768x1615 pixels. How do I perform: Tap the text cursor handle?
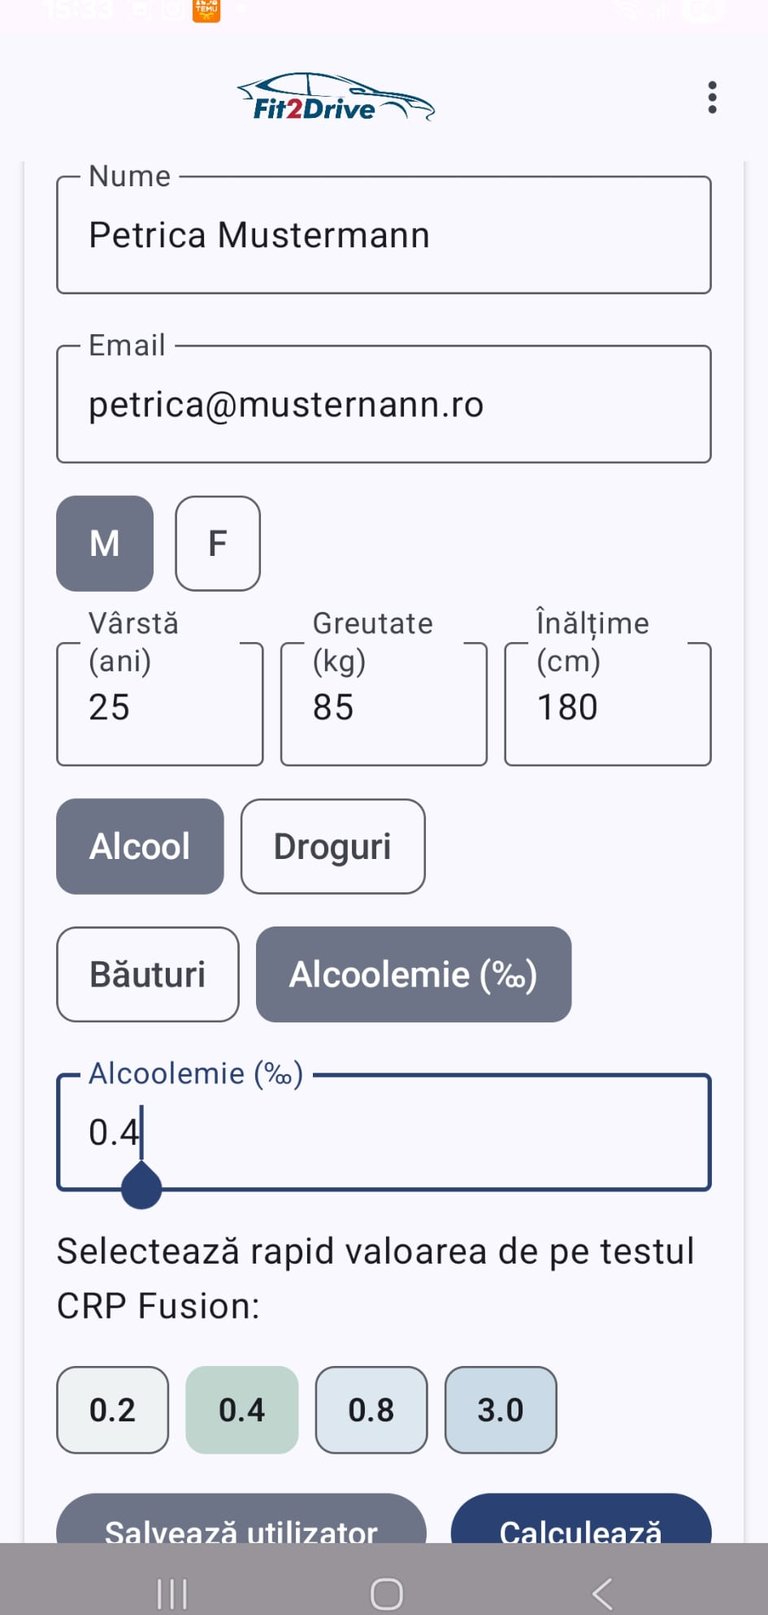pyautogui.click(x=141, y=1186)
